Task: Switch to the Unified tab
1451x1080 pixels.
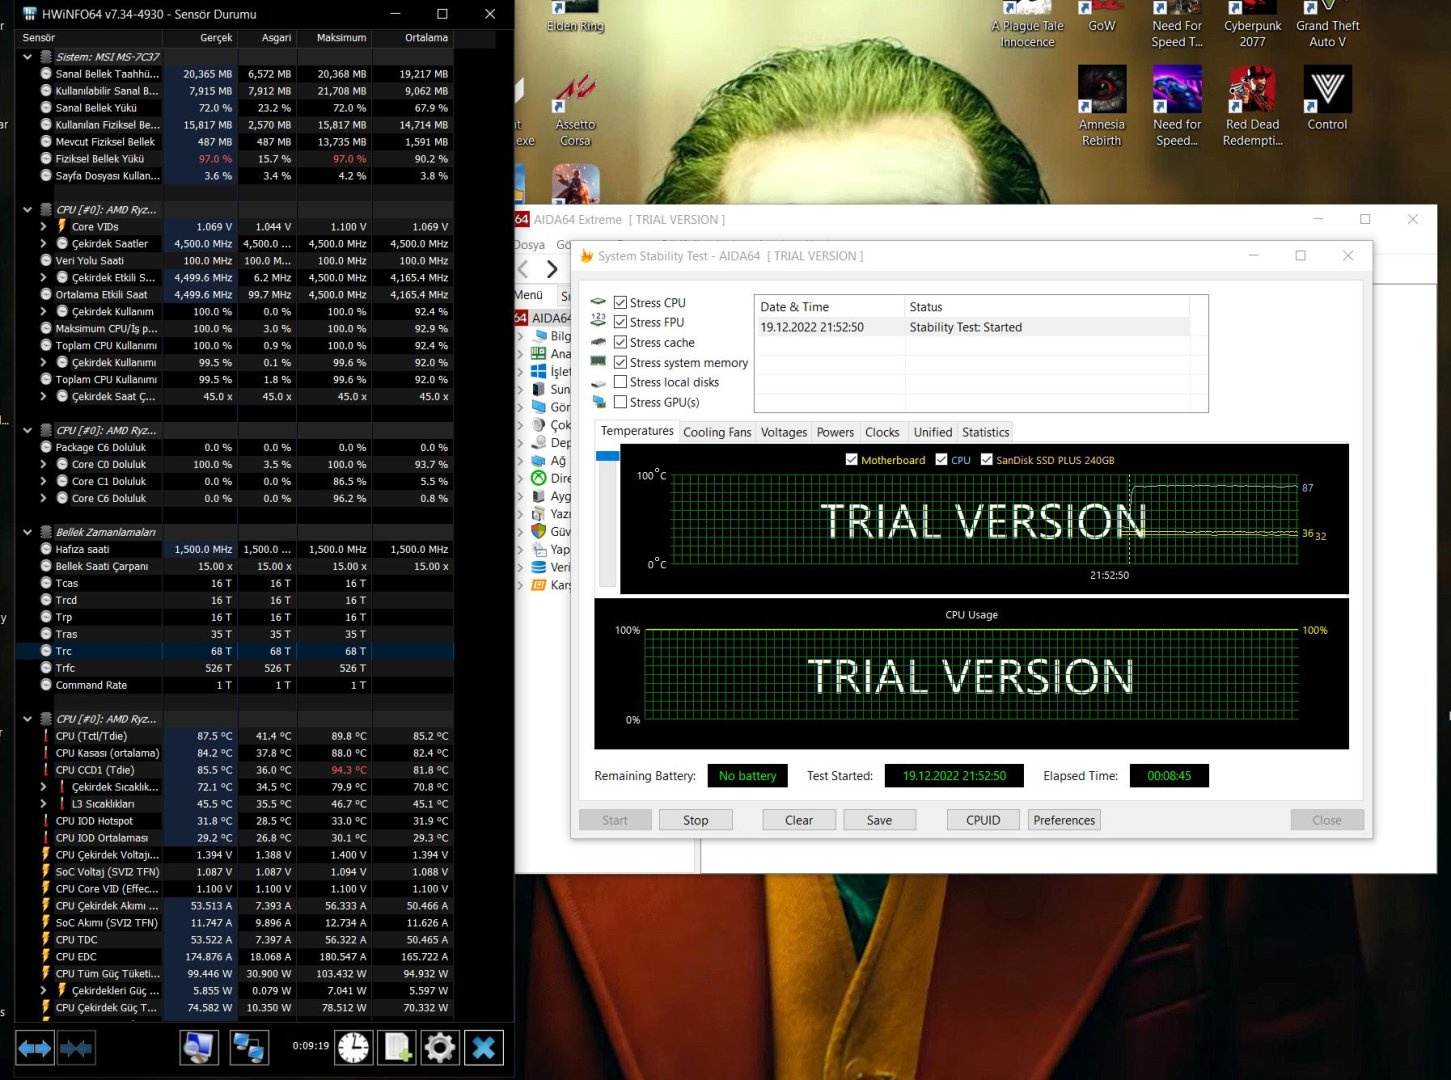Action: pyautogui.click(x=933, y=432)
